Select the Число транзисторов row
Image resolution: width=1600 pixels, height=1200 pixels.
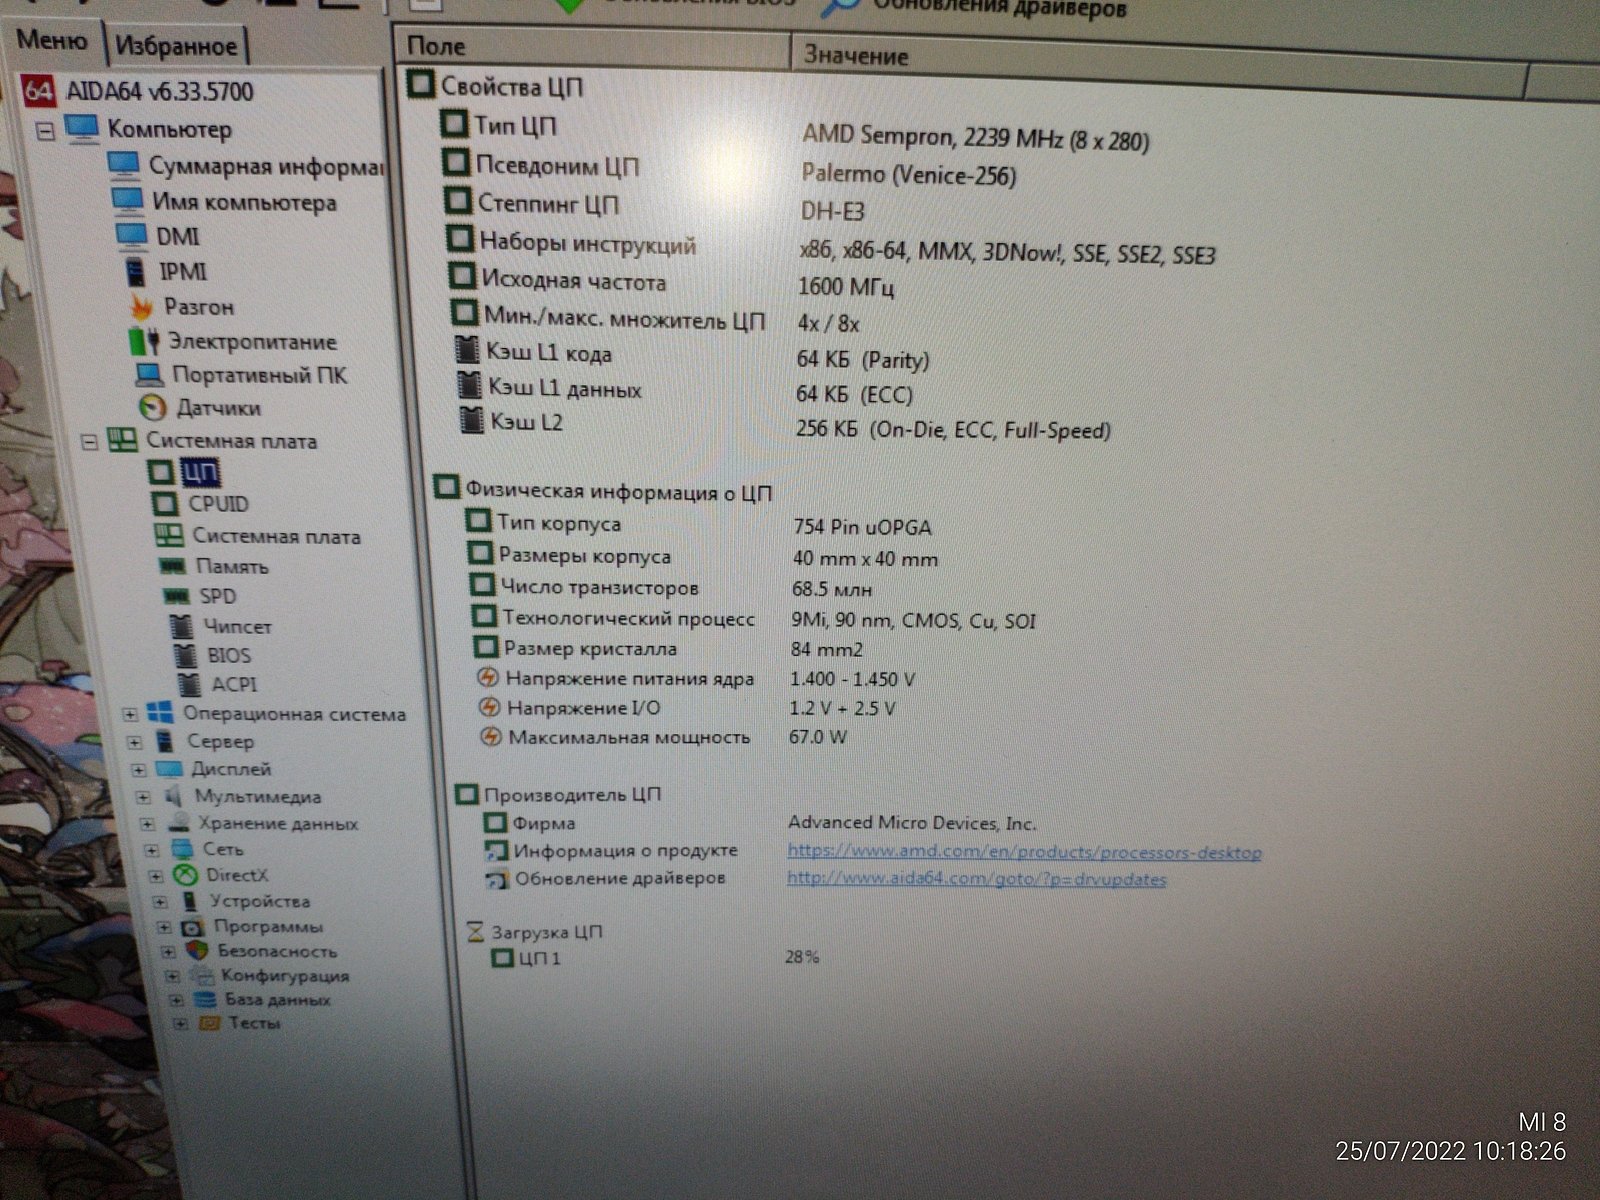click(x=671, y=588)
